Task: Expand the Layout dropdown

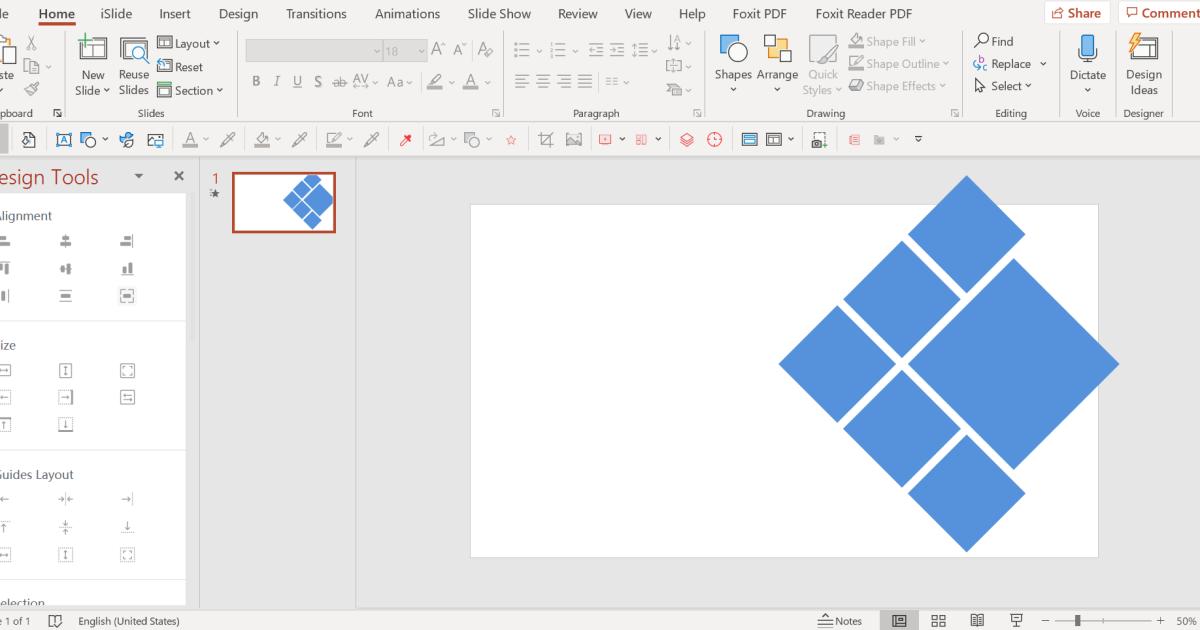Action: (189, 44)
